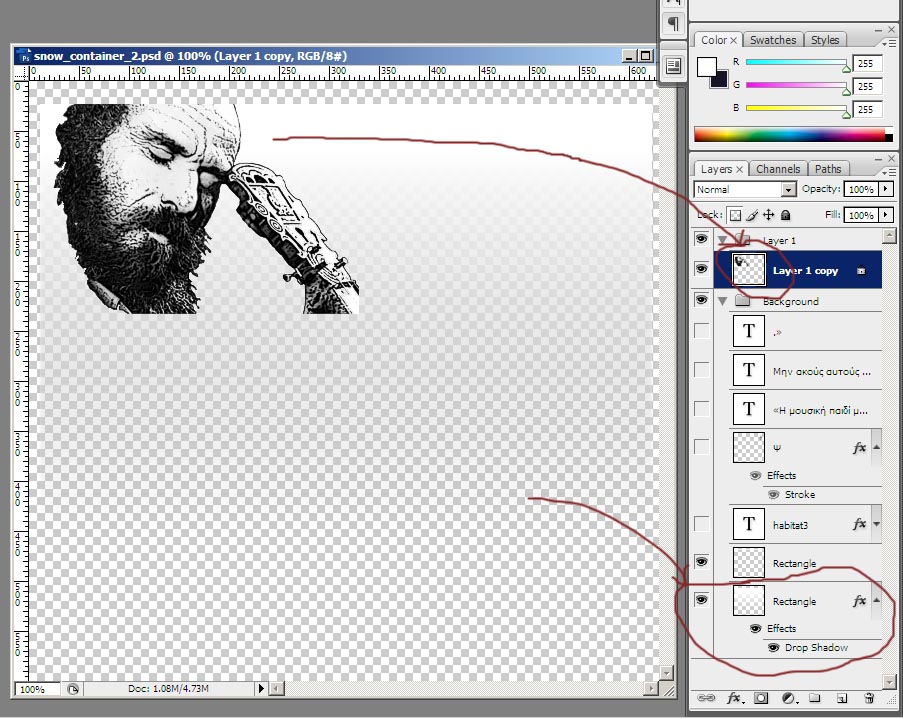The width and height of the screenshot is (903, 719).
Task: Enable Lock image pixels brush icon
Action: pyautogui.click(x=752, y=215)
